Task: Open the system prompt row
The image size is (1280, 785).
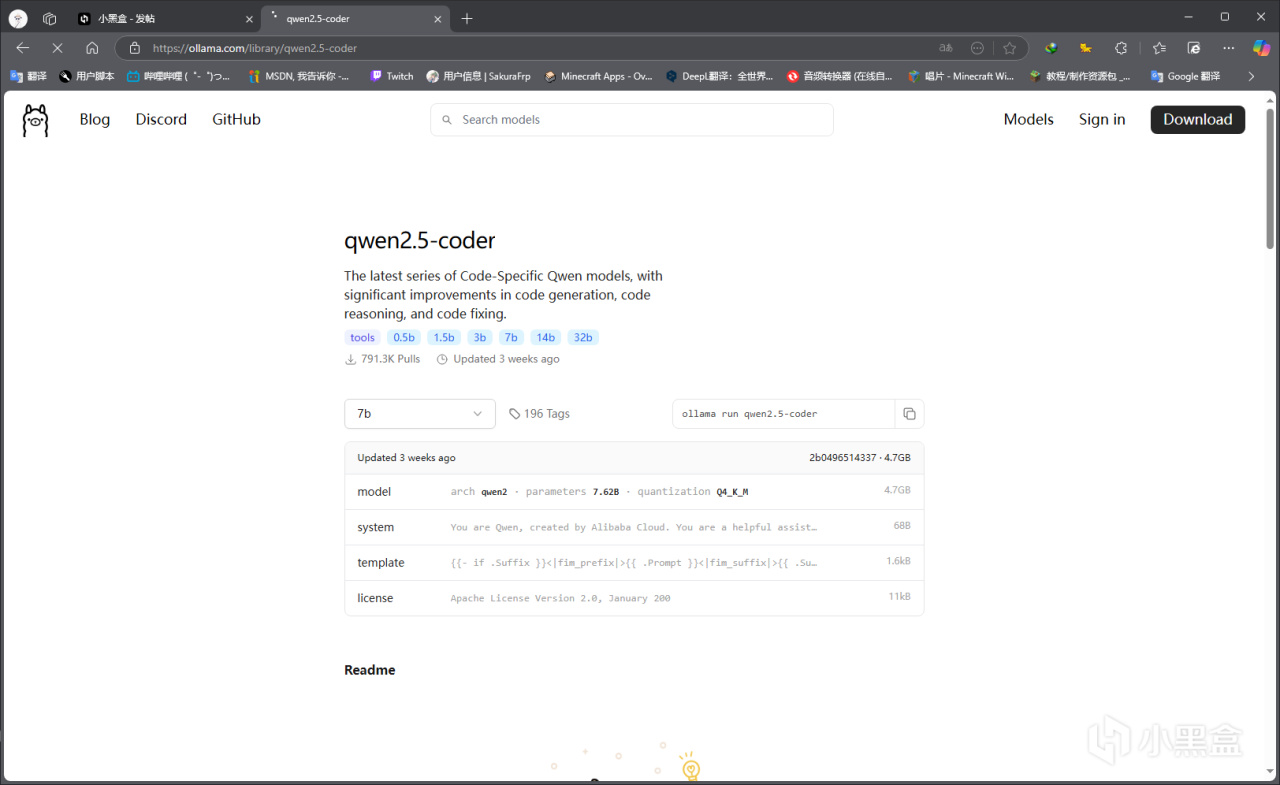Action: click(x=634, y=527)
